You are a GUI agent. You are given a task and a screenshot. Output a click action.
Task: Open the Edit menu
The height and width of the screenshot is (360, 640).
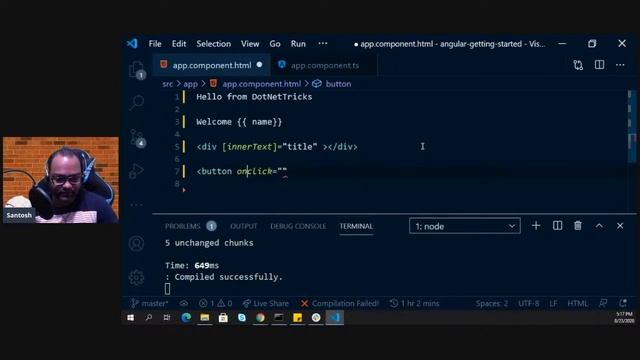[179, 44]
